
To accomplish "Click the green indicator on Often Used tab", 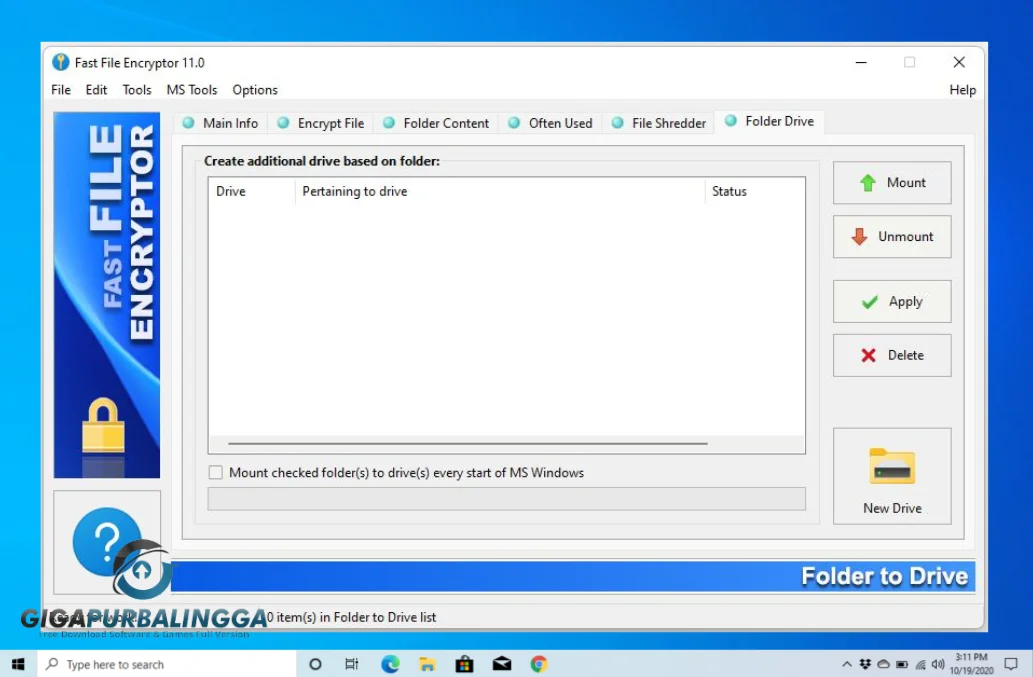I will pyautogui.click(x=515, y=123).
